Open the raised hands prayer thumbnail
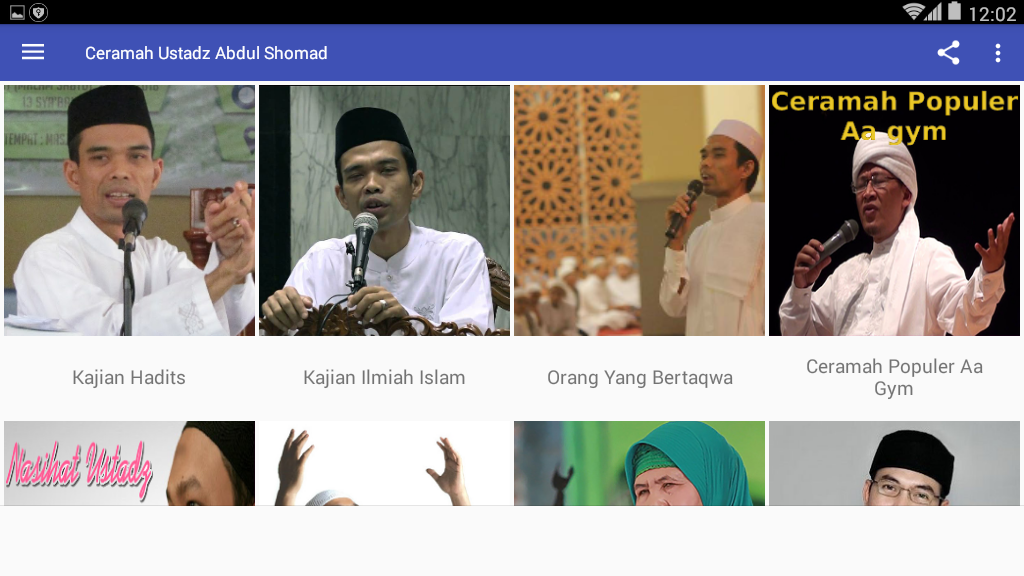The image size is (1024, 576). [x=384, y=463]
